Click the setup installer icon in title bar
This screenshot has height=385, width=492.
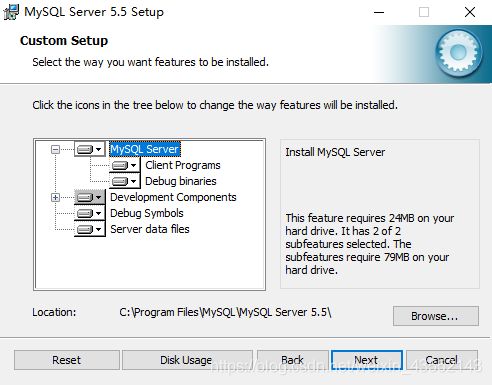pos(11,12)
